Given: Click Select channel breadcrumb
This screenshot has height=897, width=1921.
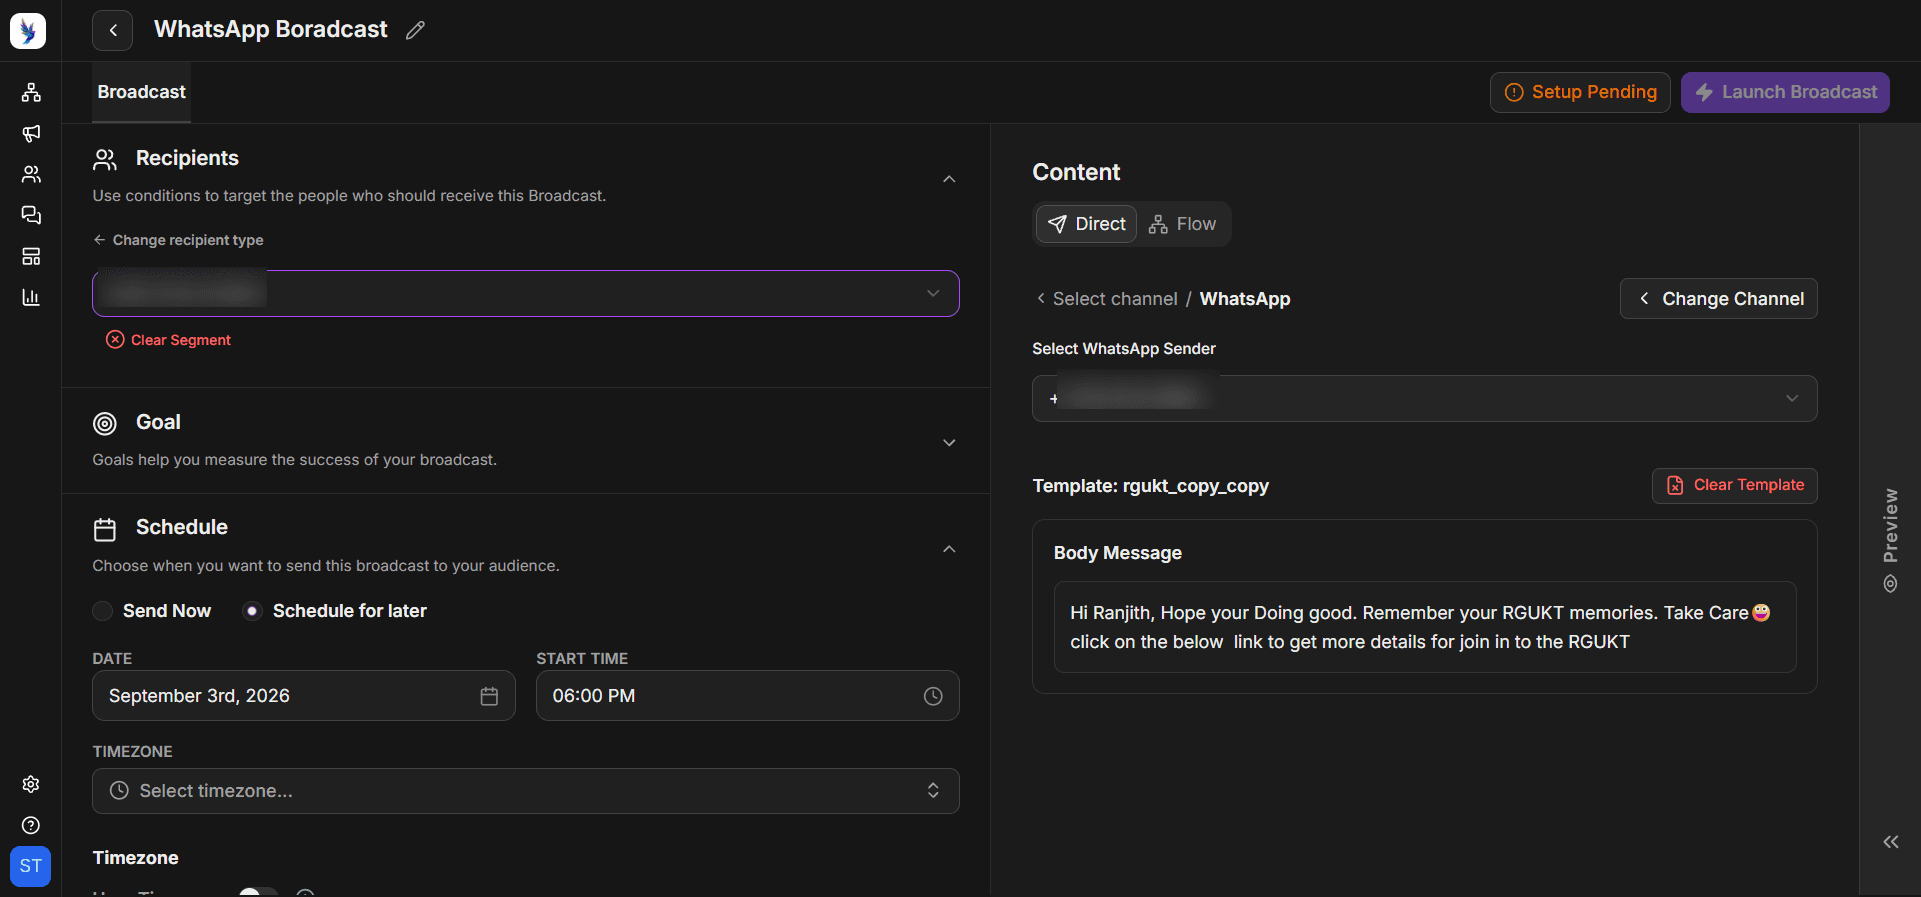Looking at the screenshot, I should tap(1106, 299).
